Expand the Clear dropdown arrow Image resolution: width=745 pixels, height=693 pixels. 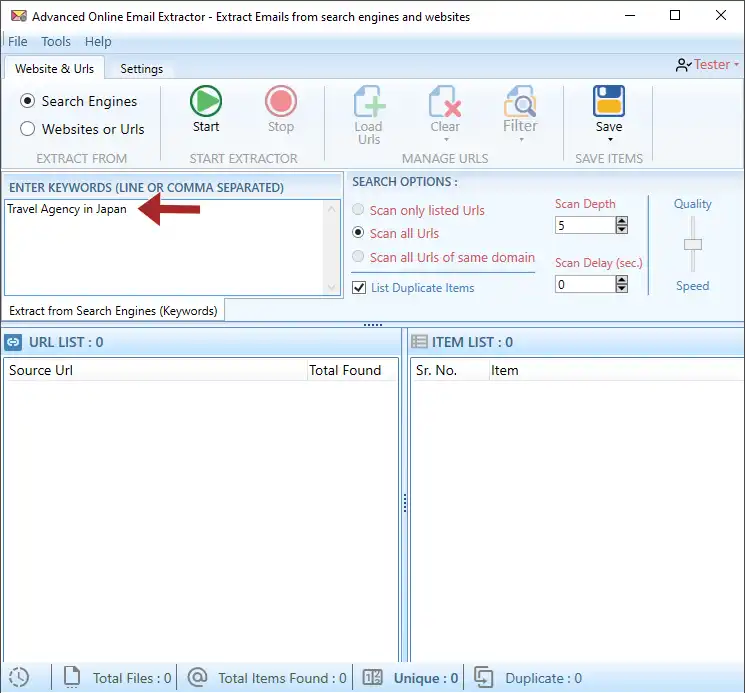[446, 140]
